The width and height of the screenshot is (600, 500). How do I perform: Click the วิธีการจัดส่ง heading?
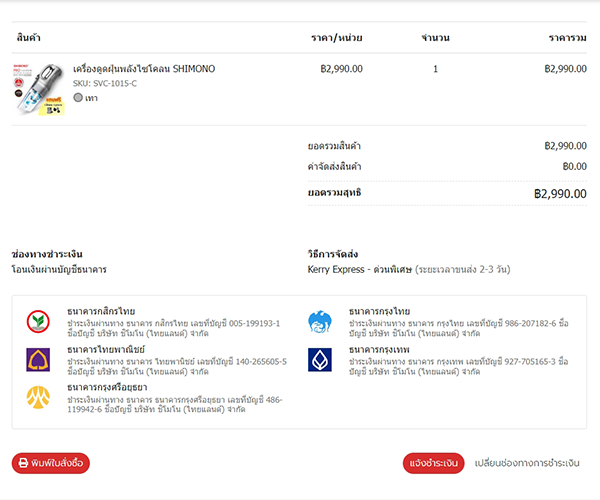[333, 254]
